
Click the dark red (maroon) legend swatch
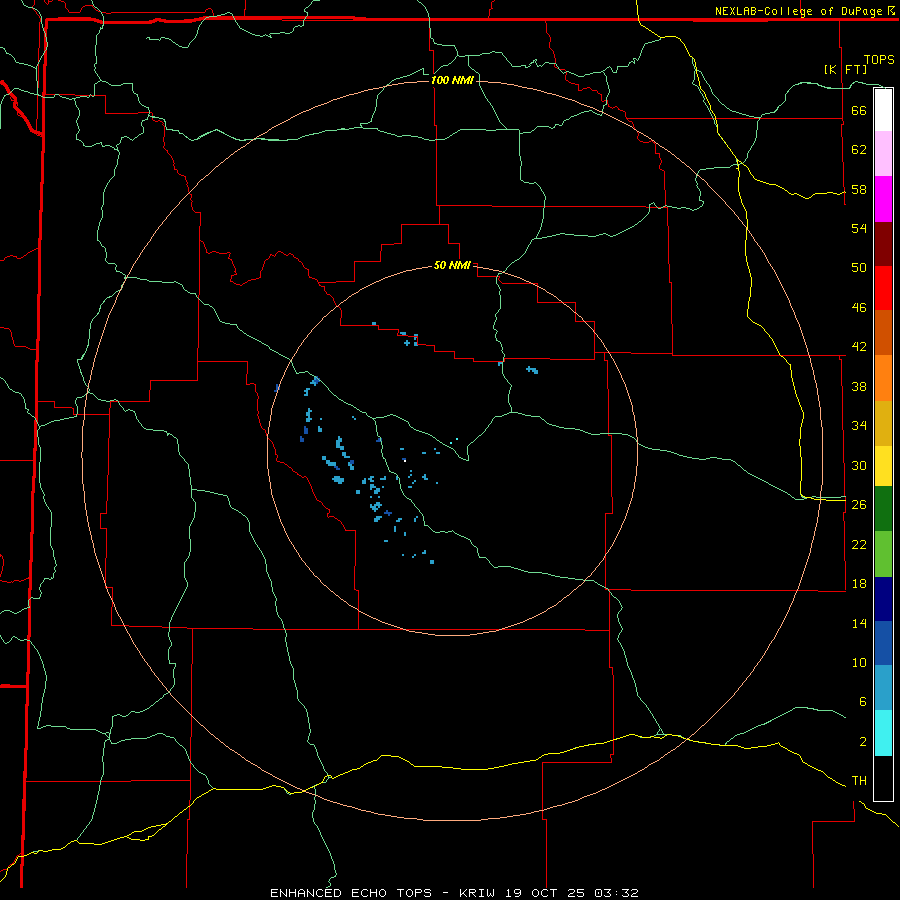pyautogui.click(x=883, y=244)
